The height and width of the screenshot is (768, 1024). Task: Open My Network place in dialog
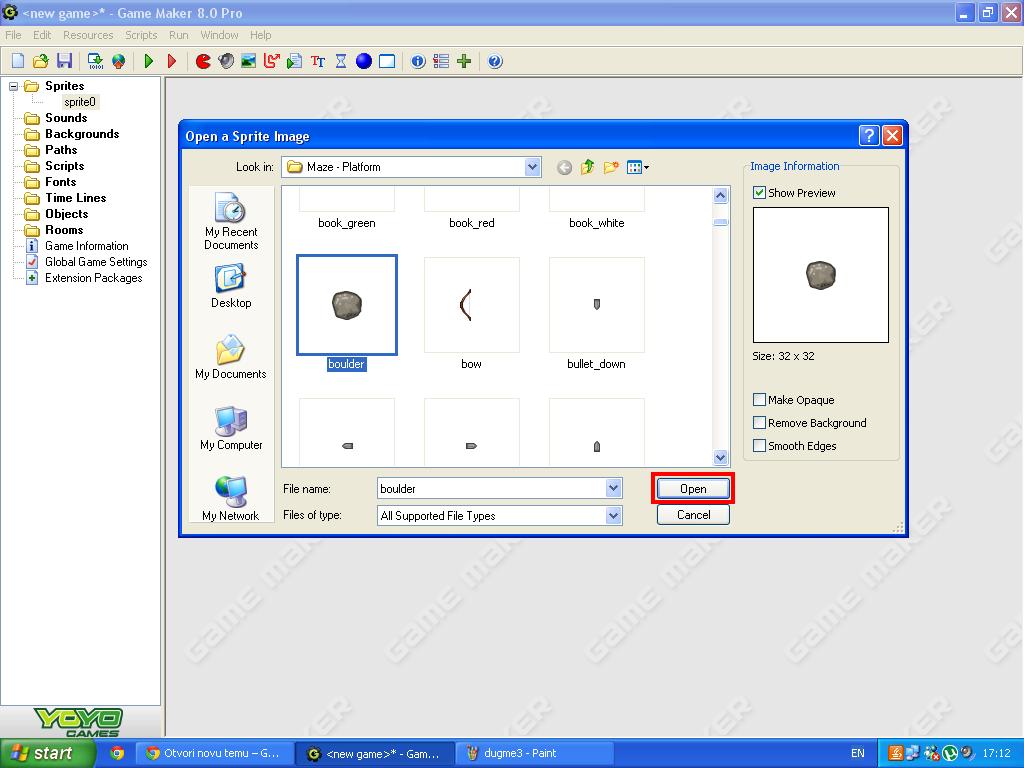click(x=231, y=498)
